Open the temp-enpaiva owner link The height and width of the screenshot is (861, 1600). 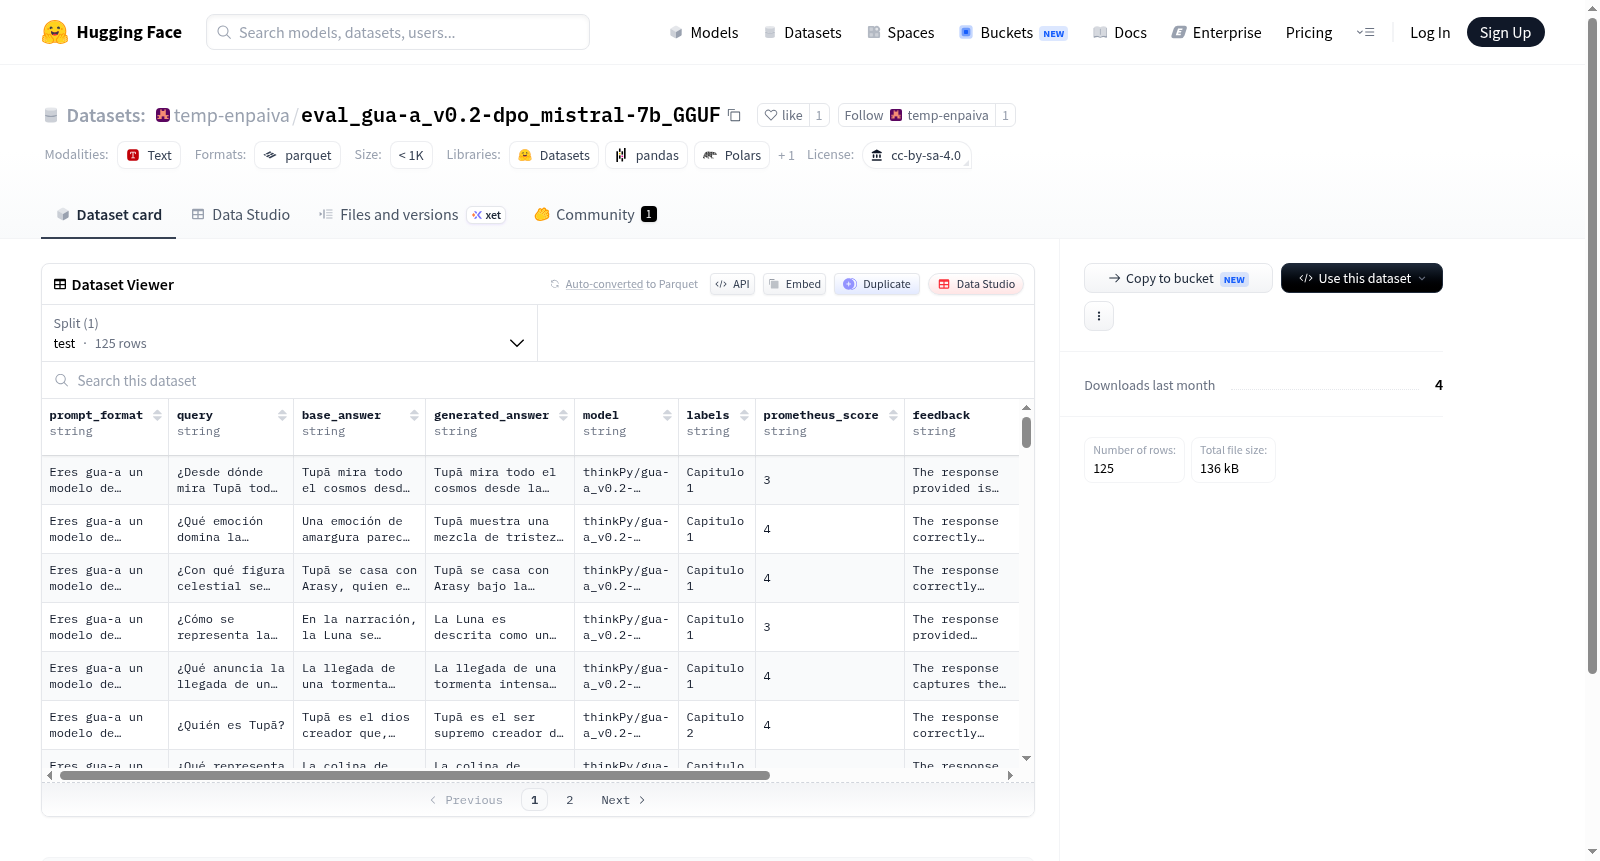click(x=232, y=115)
